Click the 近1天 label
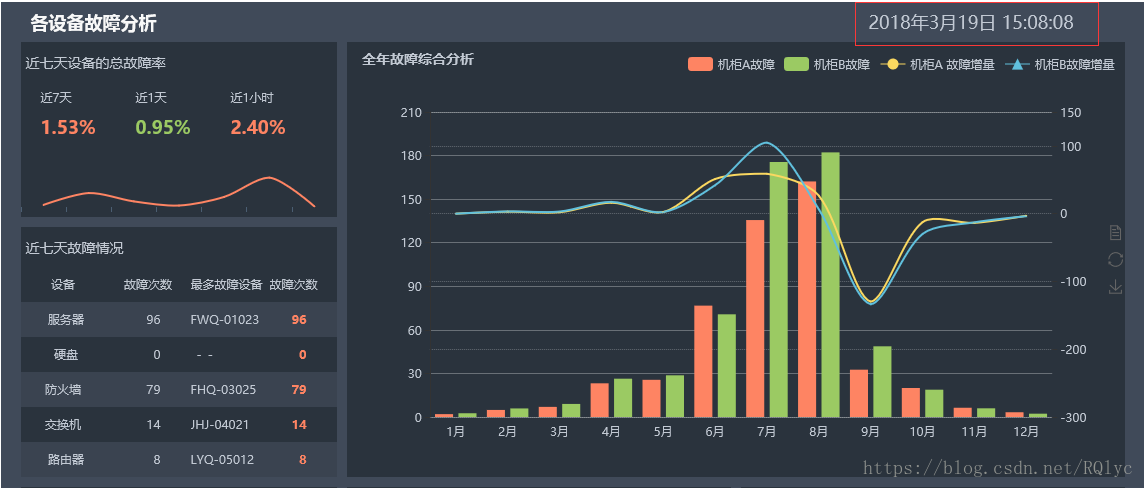 tap(151, 98)
